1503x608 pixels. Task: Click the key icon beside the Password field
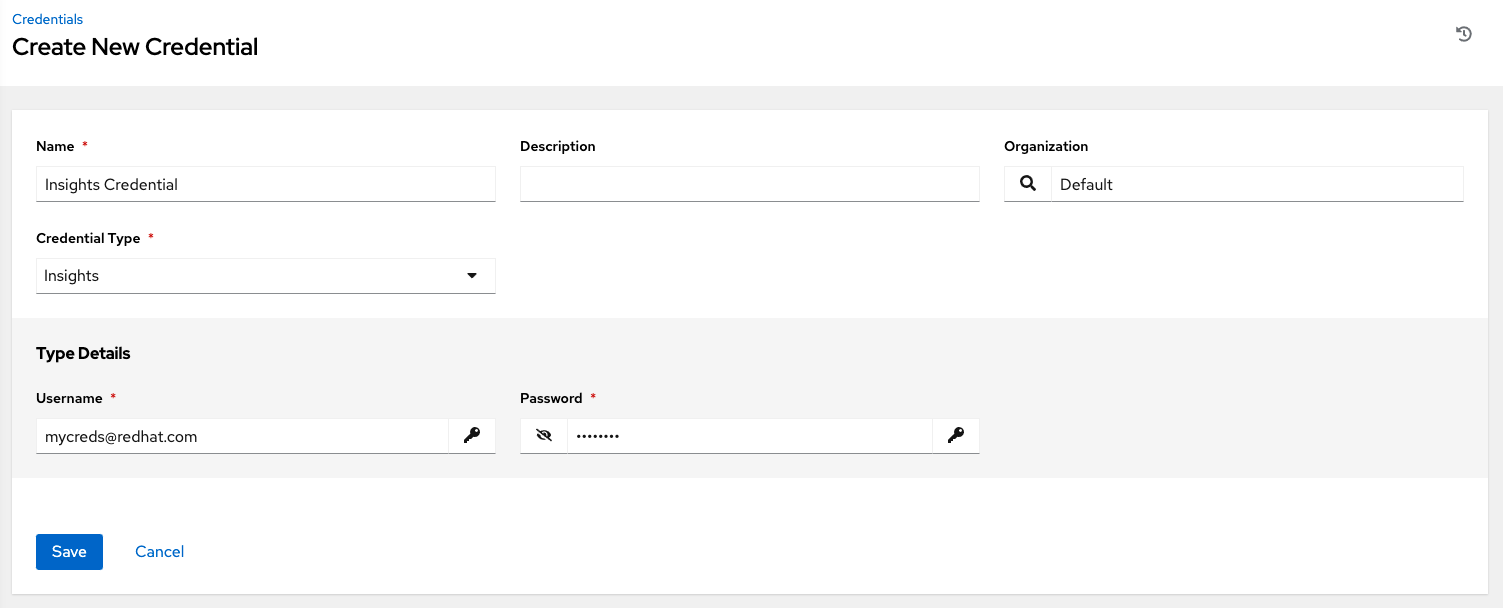[956, 435]
